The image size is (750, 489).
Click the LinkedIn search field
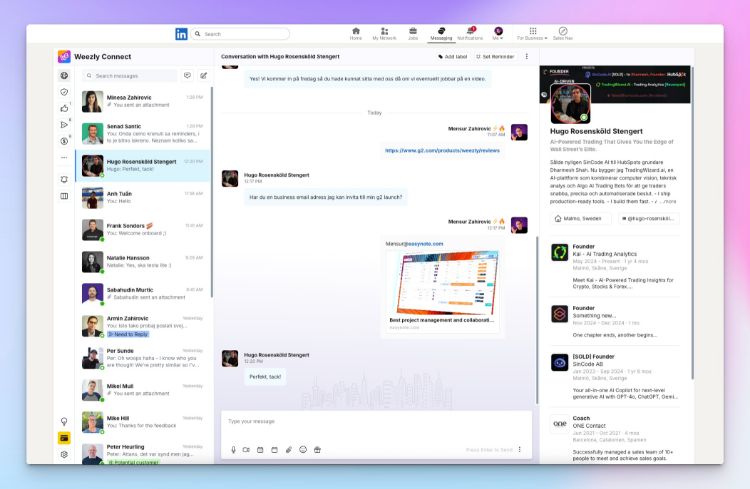tap(240, 34)
